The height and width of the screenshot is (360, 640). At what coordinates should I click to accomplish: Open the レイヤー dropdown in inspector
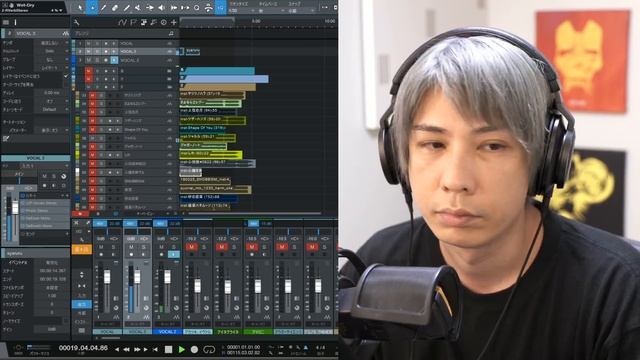tap(51, 68)
